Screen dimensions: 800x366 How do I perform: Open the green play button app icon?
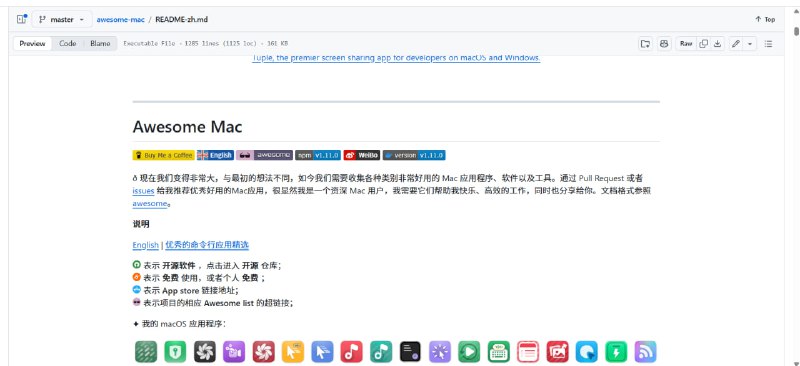click(x=469, y=352)
